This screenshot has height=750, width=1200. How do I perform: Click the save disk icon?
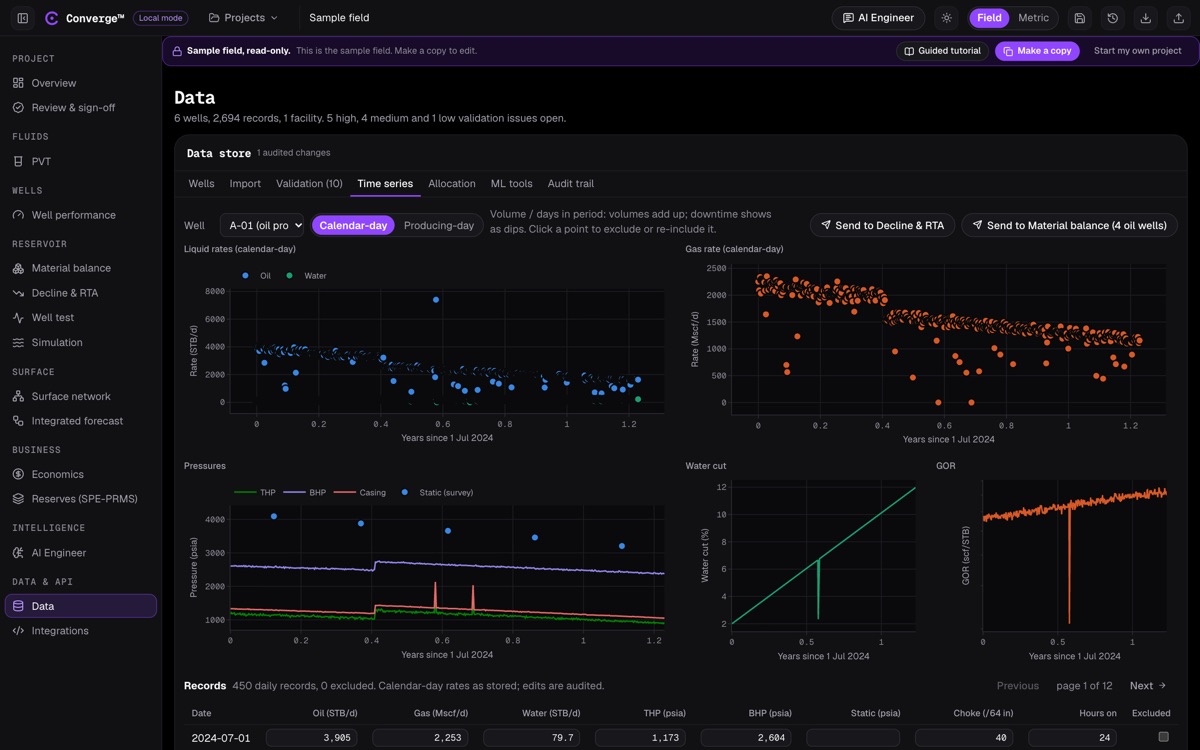click(1080, 18)
